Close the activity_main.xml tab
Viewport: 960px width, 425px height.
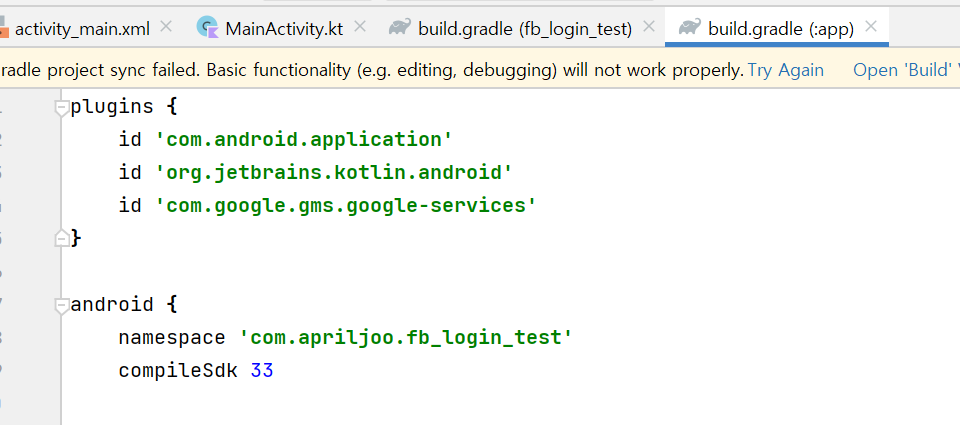pos(166,27)
